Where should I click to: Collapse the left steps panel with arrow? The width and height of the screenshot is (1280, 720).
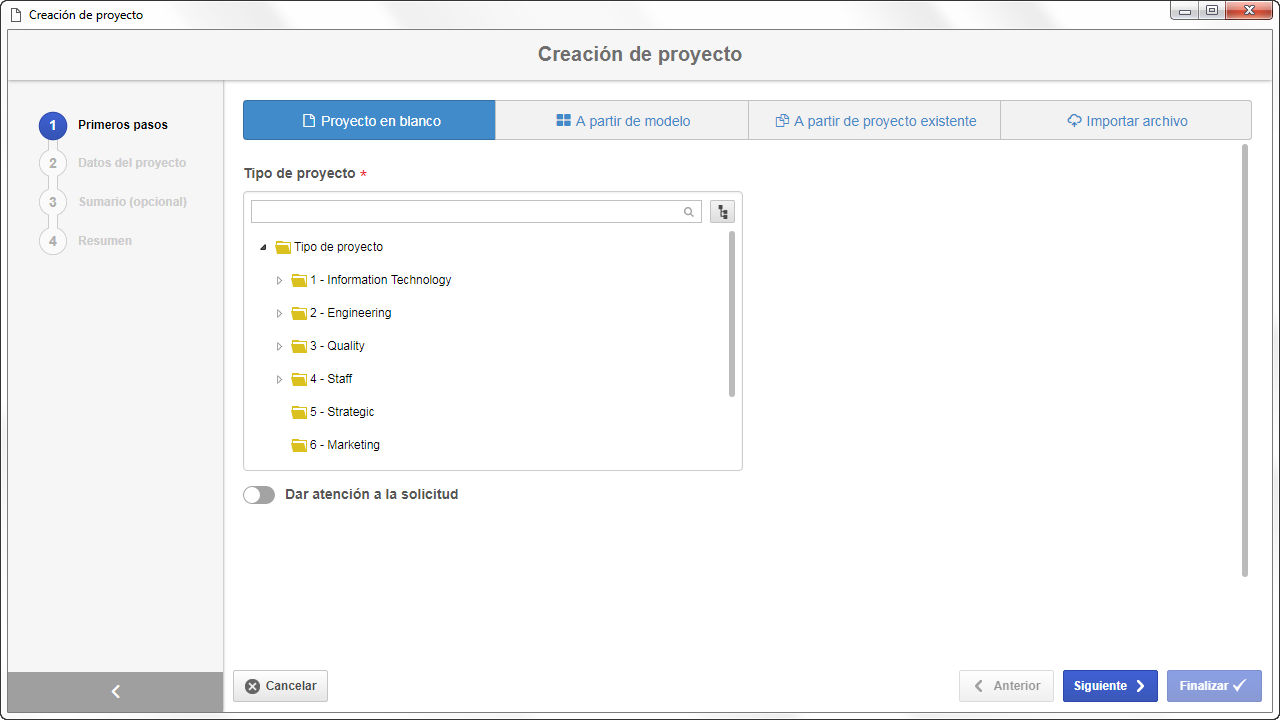tap(115, 691)
